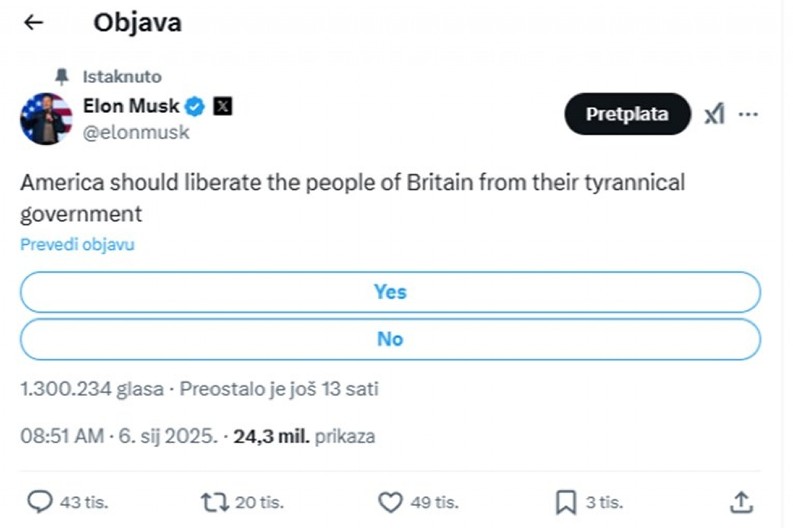Image resolution: width=793 pixels, height=528 pixels.
Task: Vote No in the poll
Action: click(x=390, y=339)
